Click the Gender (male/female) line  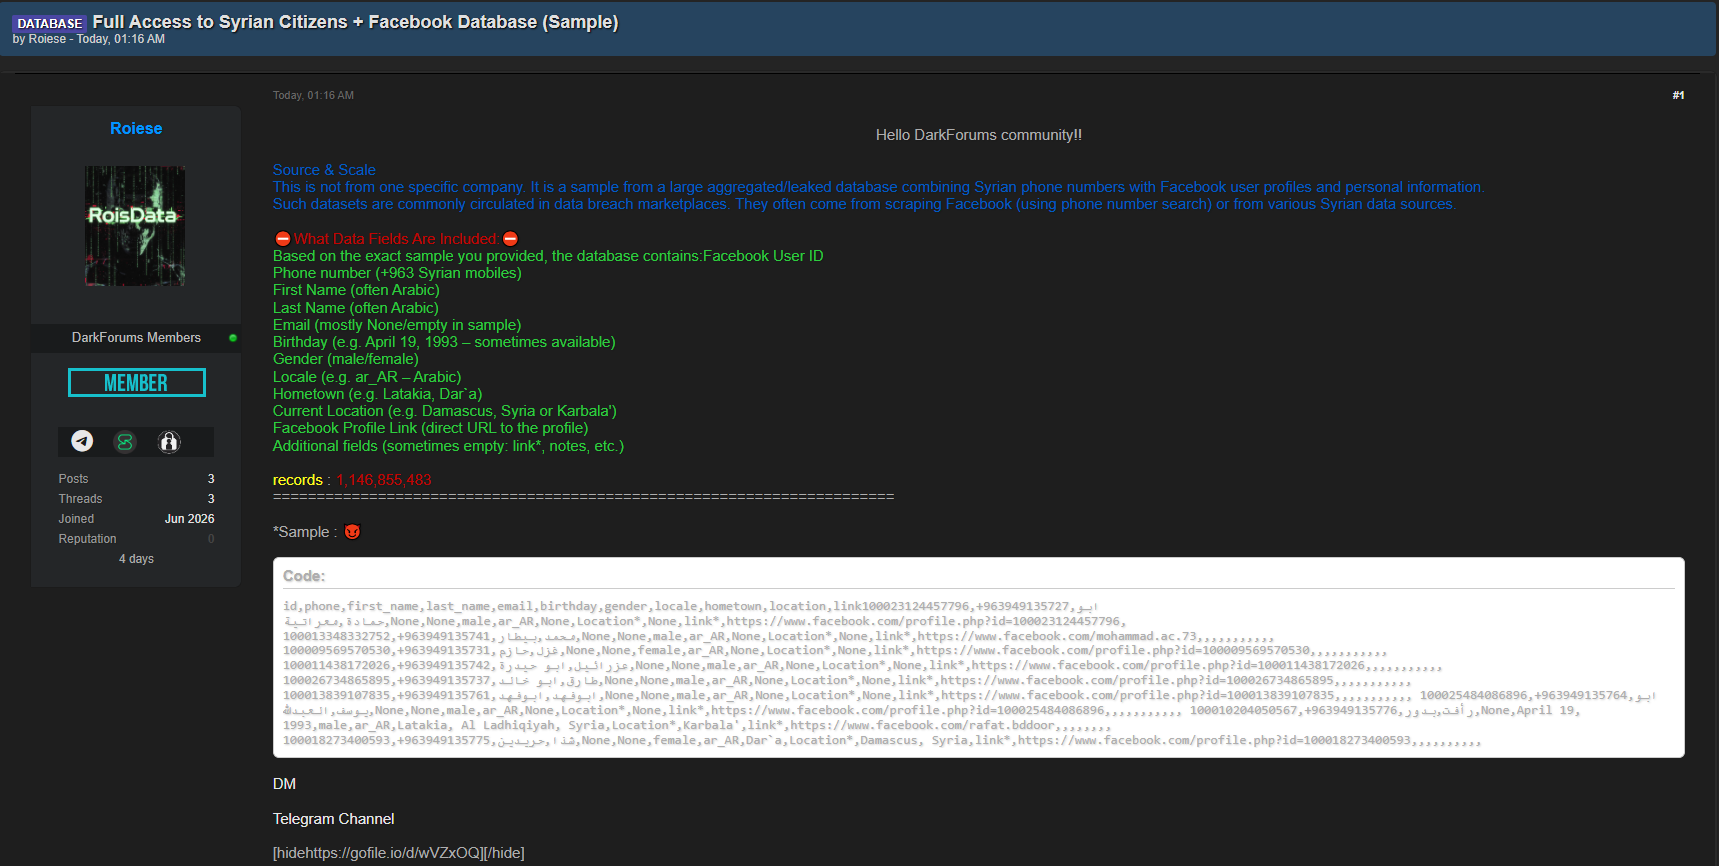(x=346, y=359)
